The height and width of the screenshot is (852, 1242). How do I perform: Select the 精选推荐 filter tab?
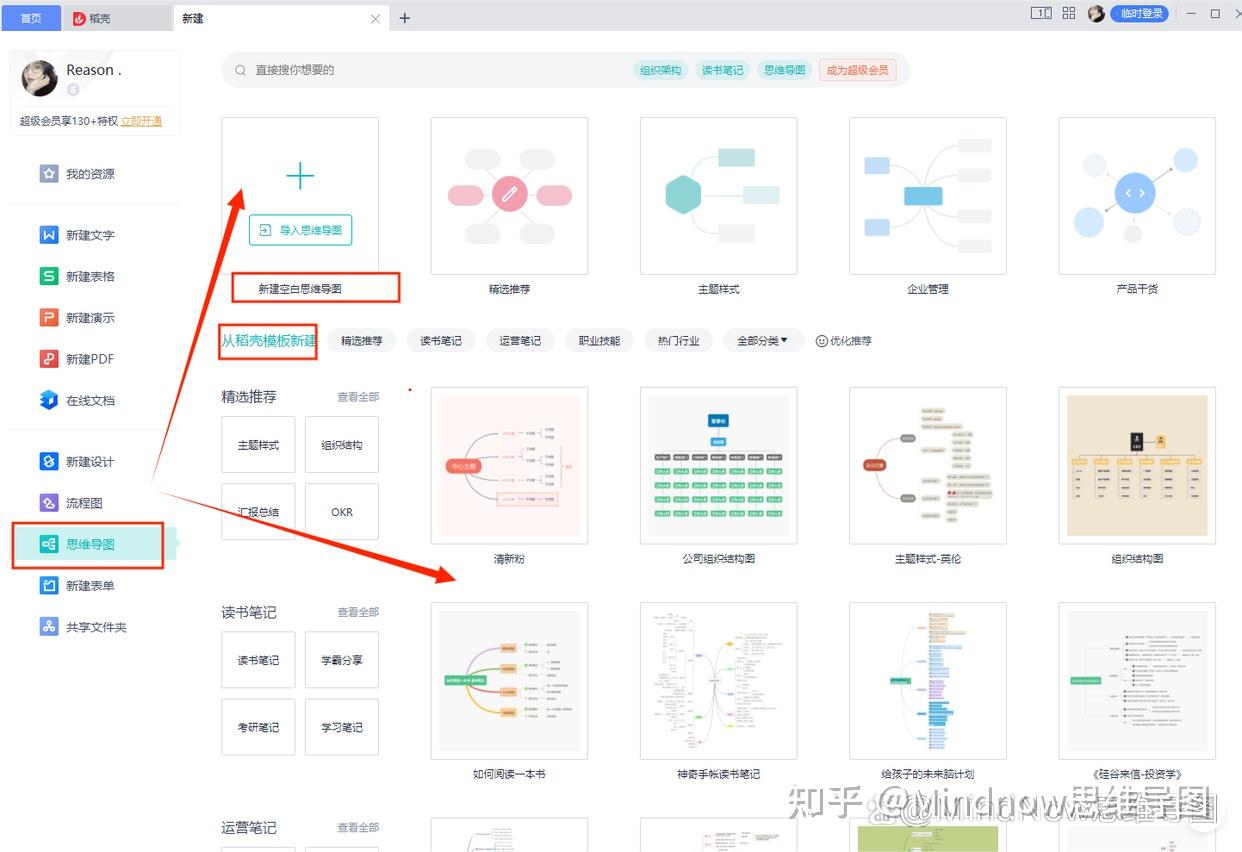click(x=361, y=341)
